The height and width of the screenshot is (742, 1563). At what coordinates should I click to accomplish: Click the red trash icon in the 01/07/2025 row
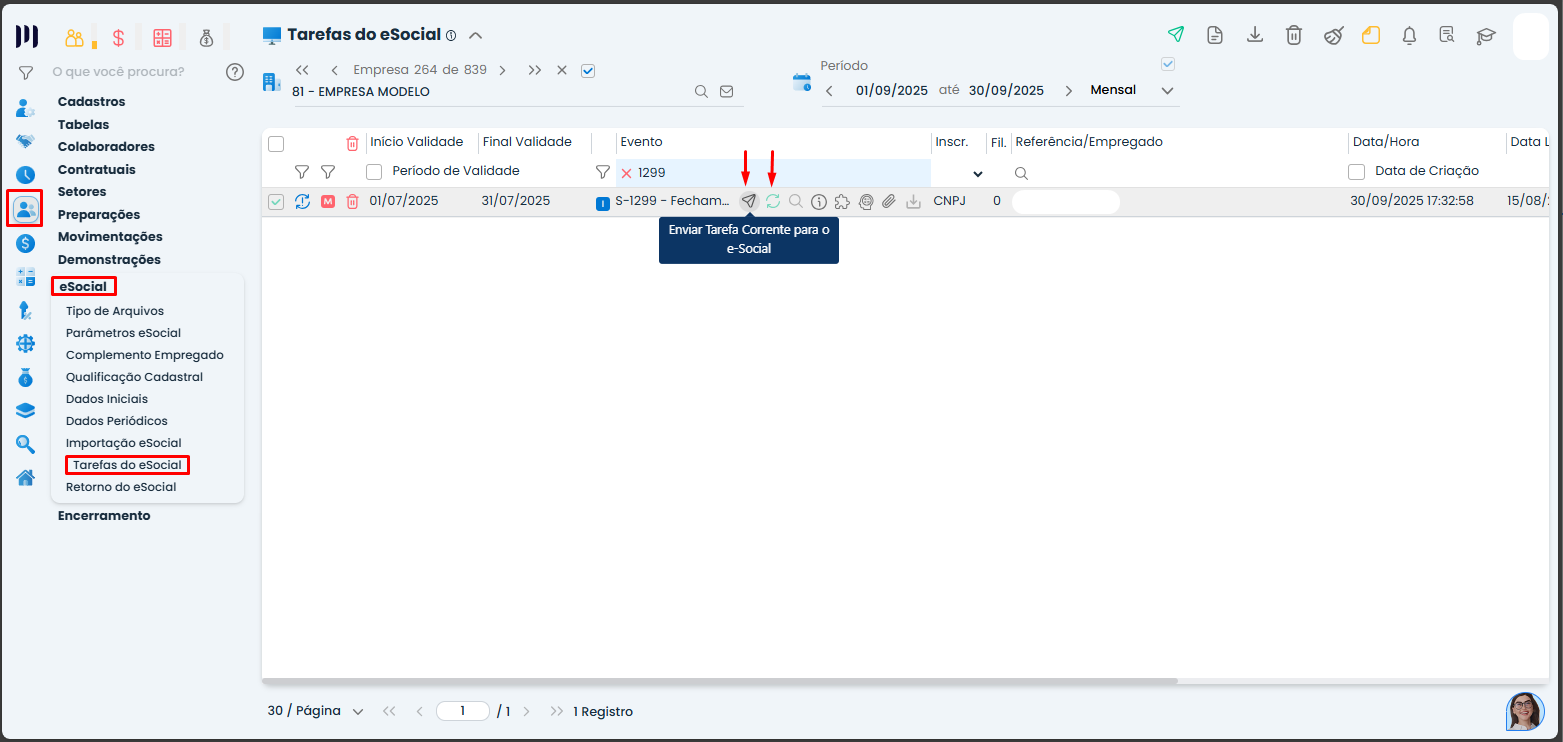pos(352,202)
